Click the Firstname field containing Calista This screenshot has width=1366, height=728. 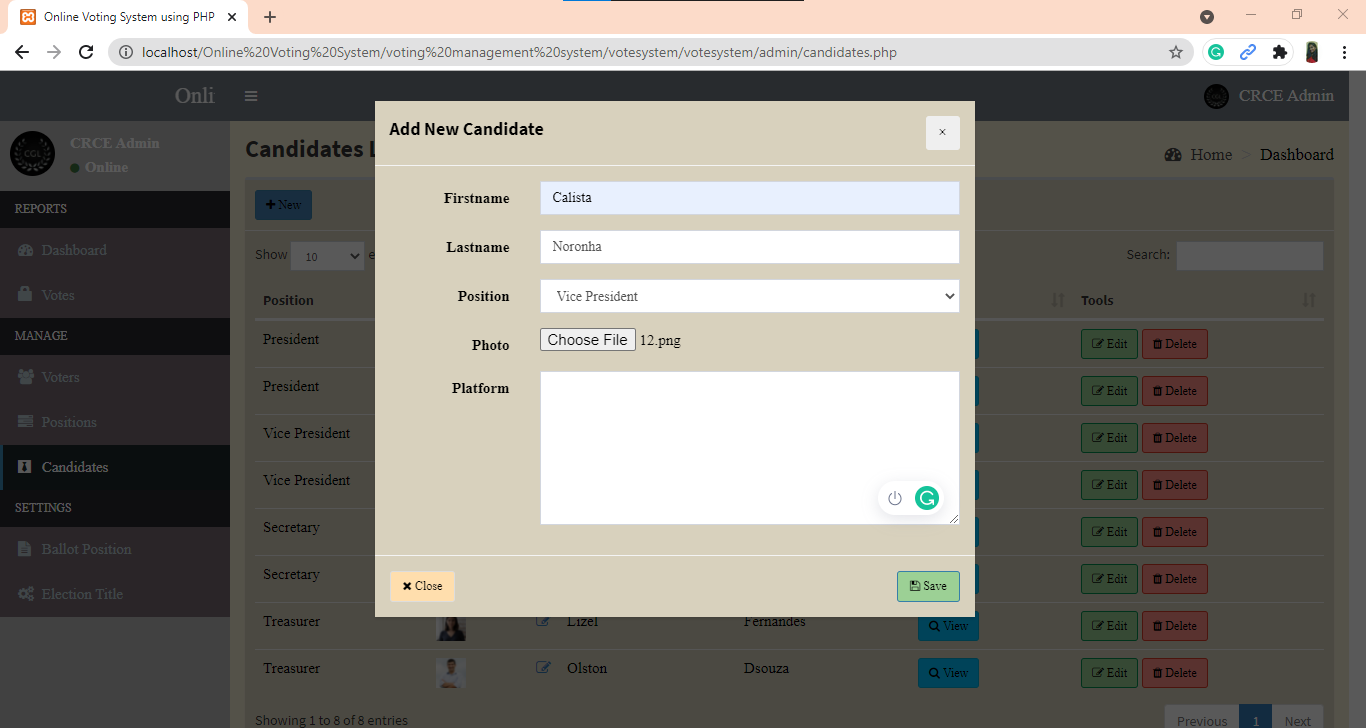point(749,198)
